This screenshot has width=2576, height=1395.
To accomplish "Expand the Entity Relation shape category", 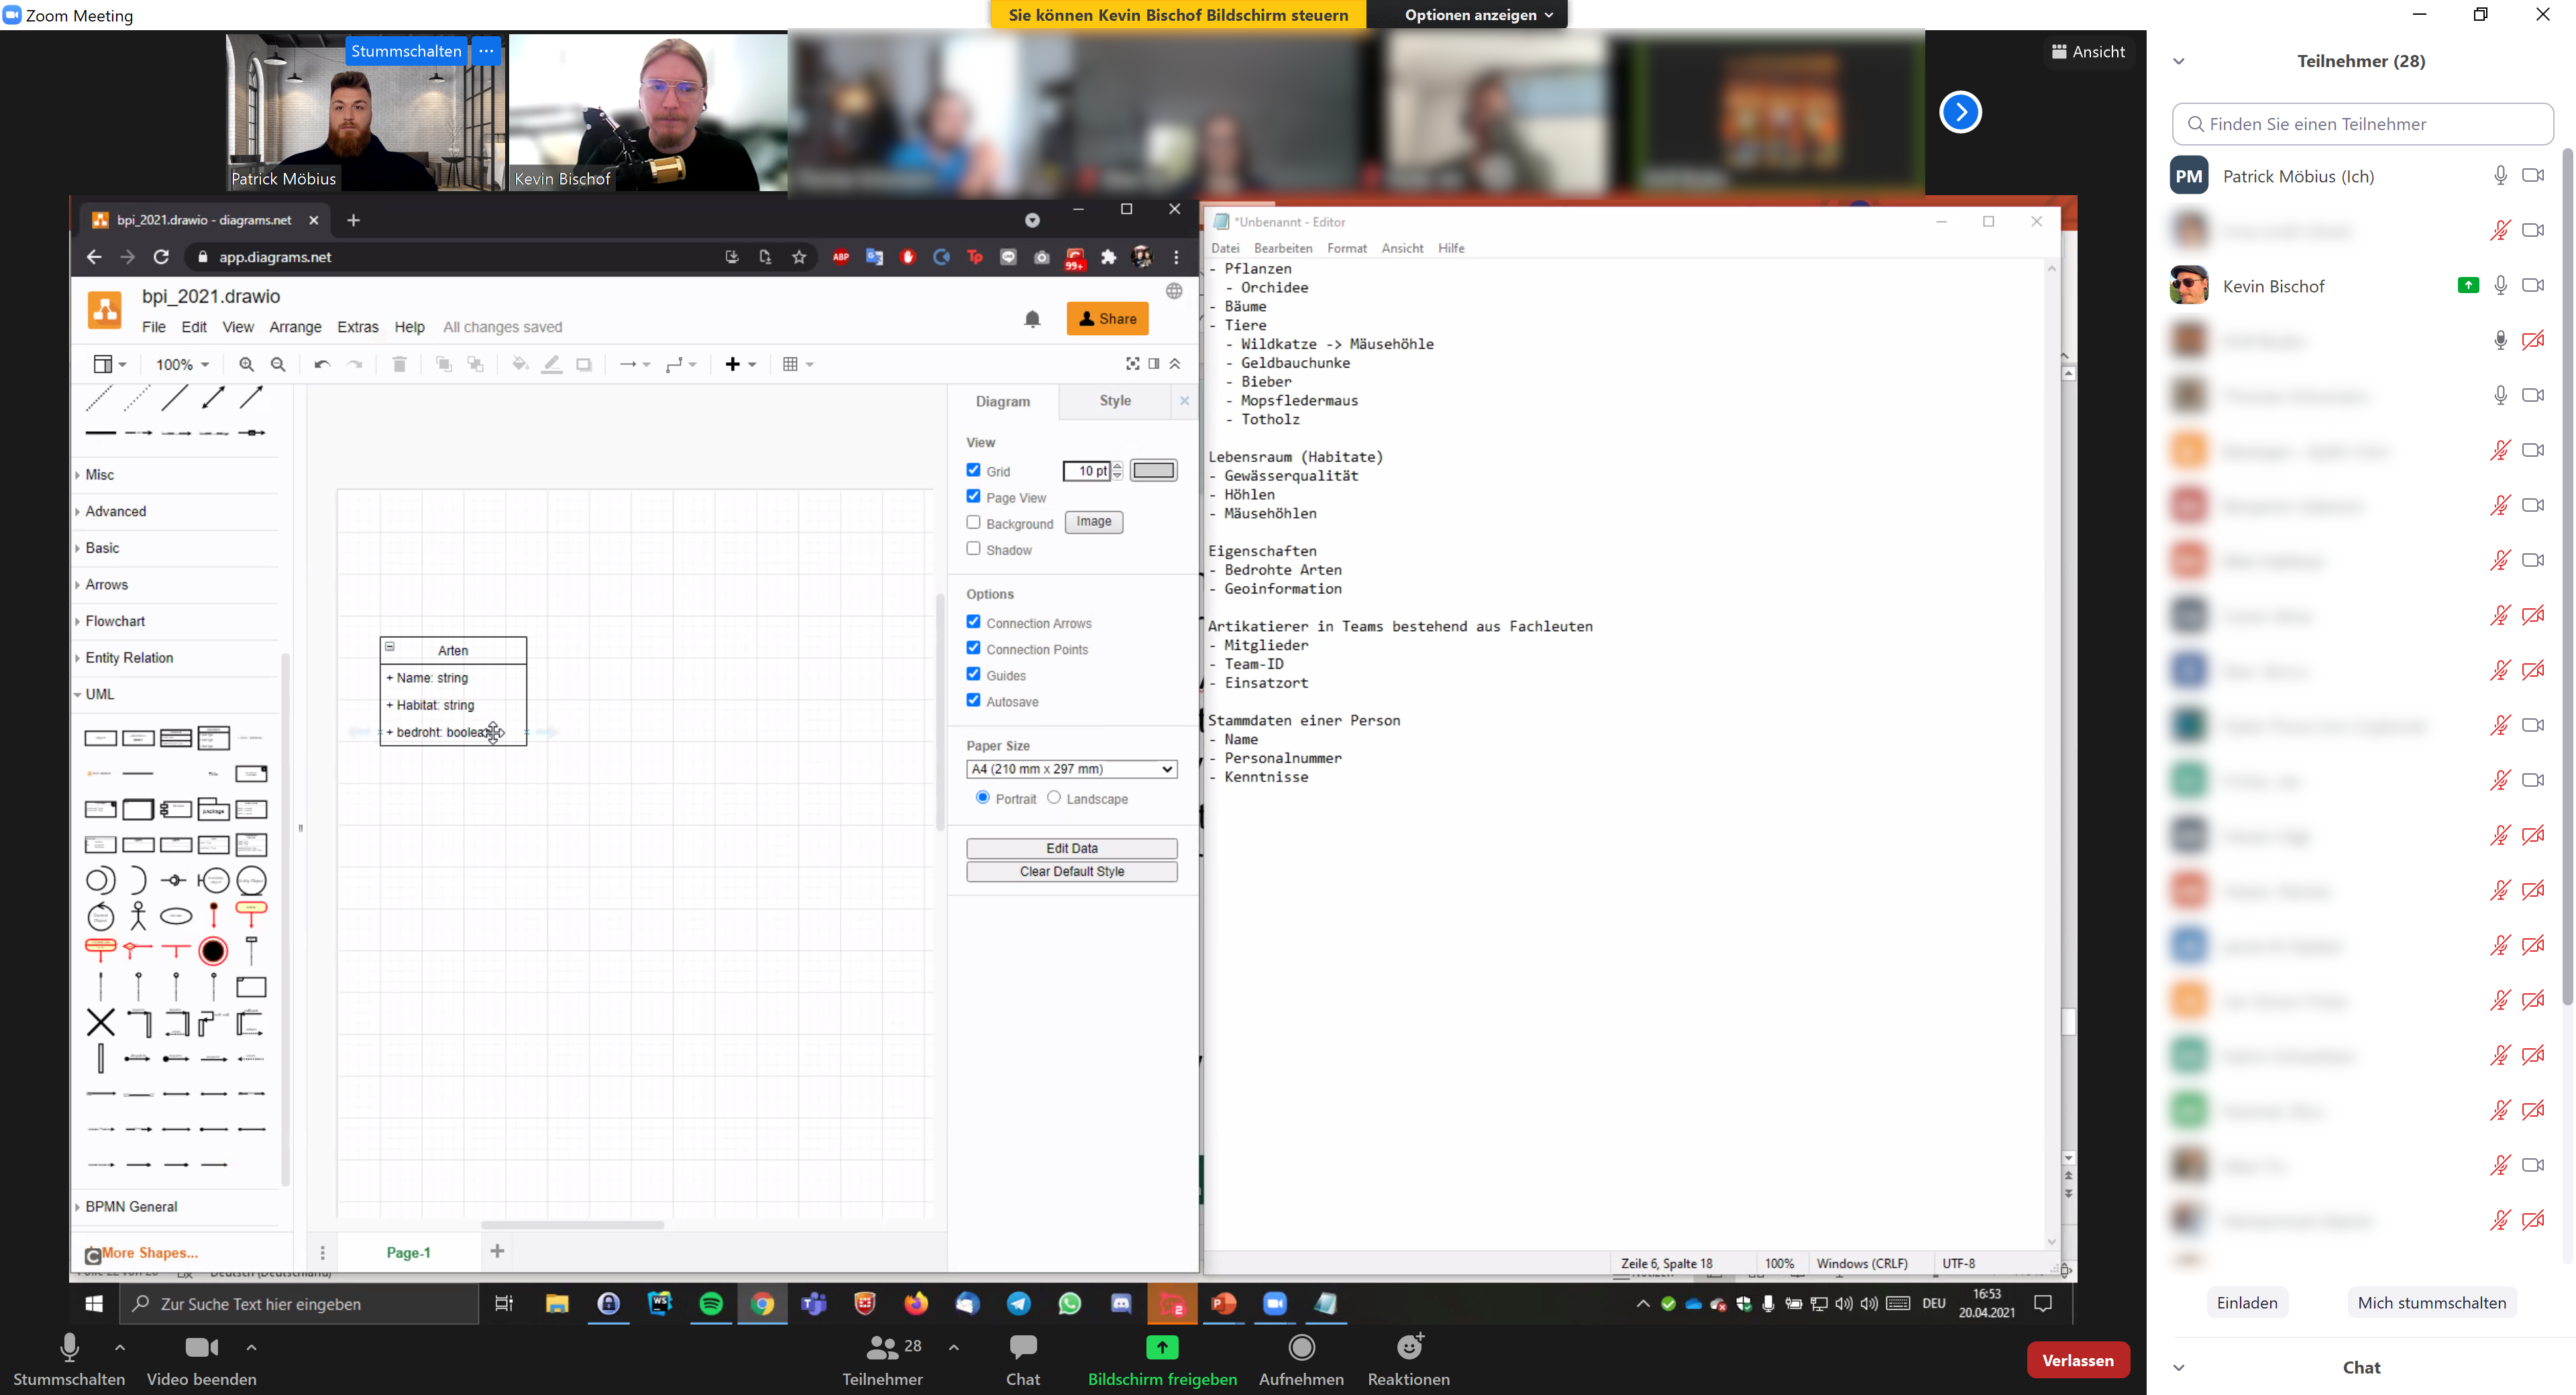I will click(129, 657).
